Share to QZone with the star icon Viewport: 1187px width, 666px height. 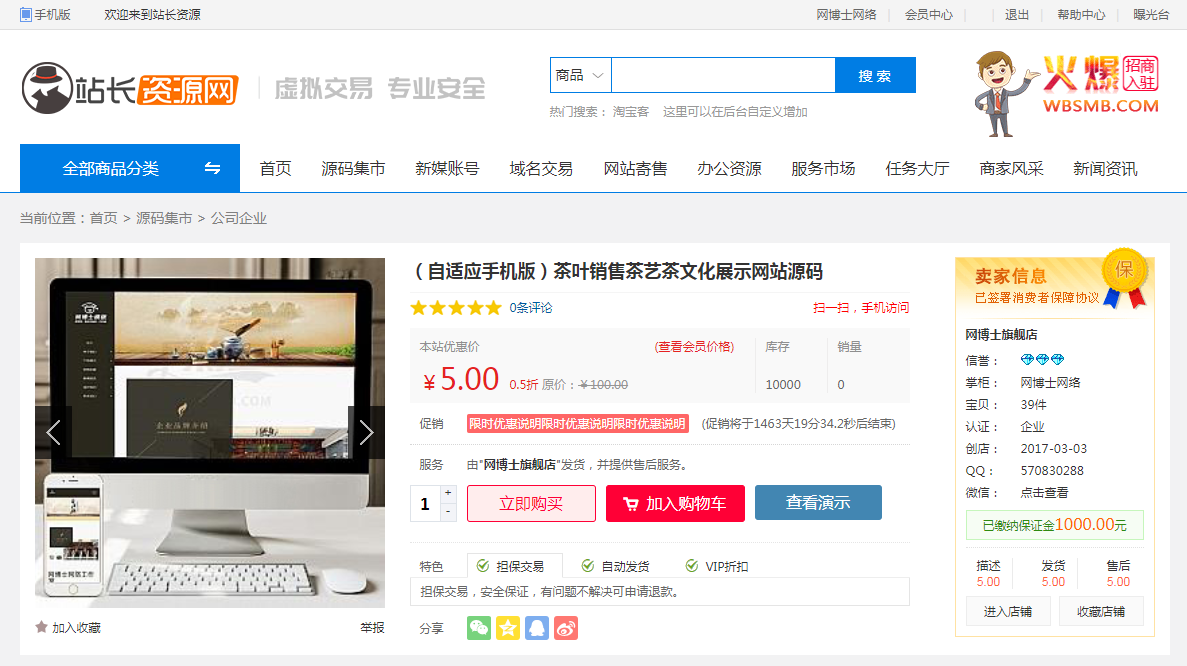pos(508,628)
